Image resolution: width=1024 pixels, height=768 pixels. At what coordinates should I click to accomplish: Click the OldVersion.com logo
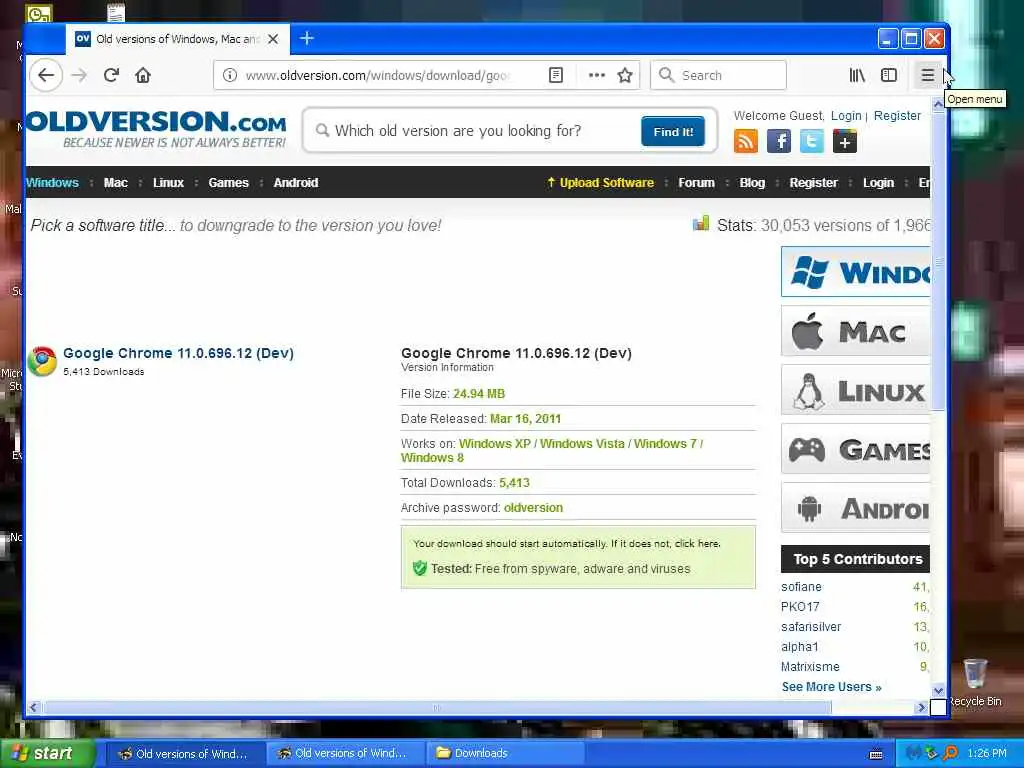click(x=157, y=128)
